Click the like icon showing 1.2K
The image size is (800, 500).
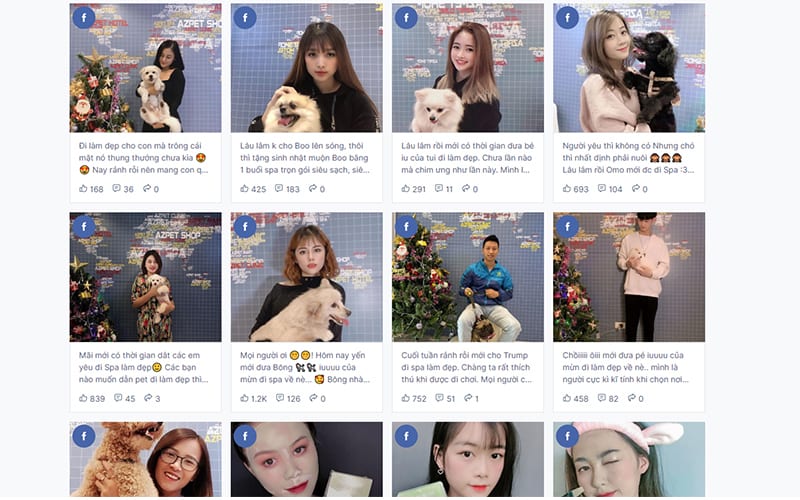pos(244,397)
